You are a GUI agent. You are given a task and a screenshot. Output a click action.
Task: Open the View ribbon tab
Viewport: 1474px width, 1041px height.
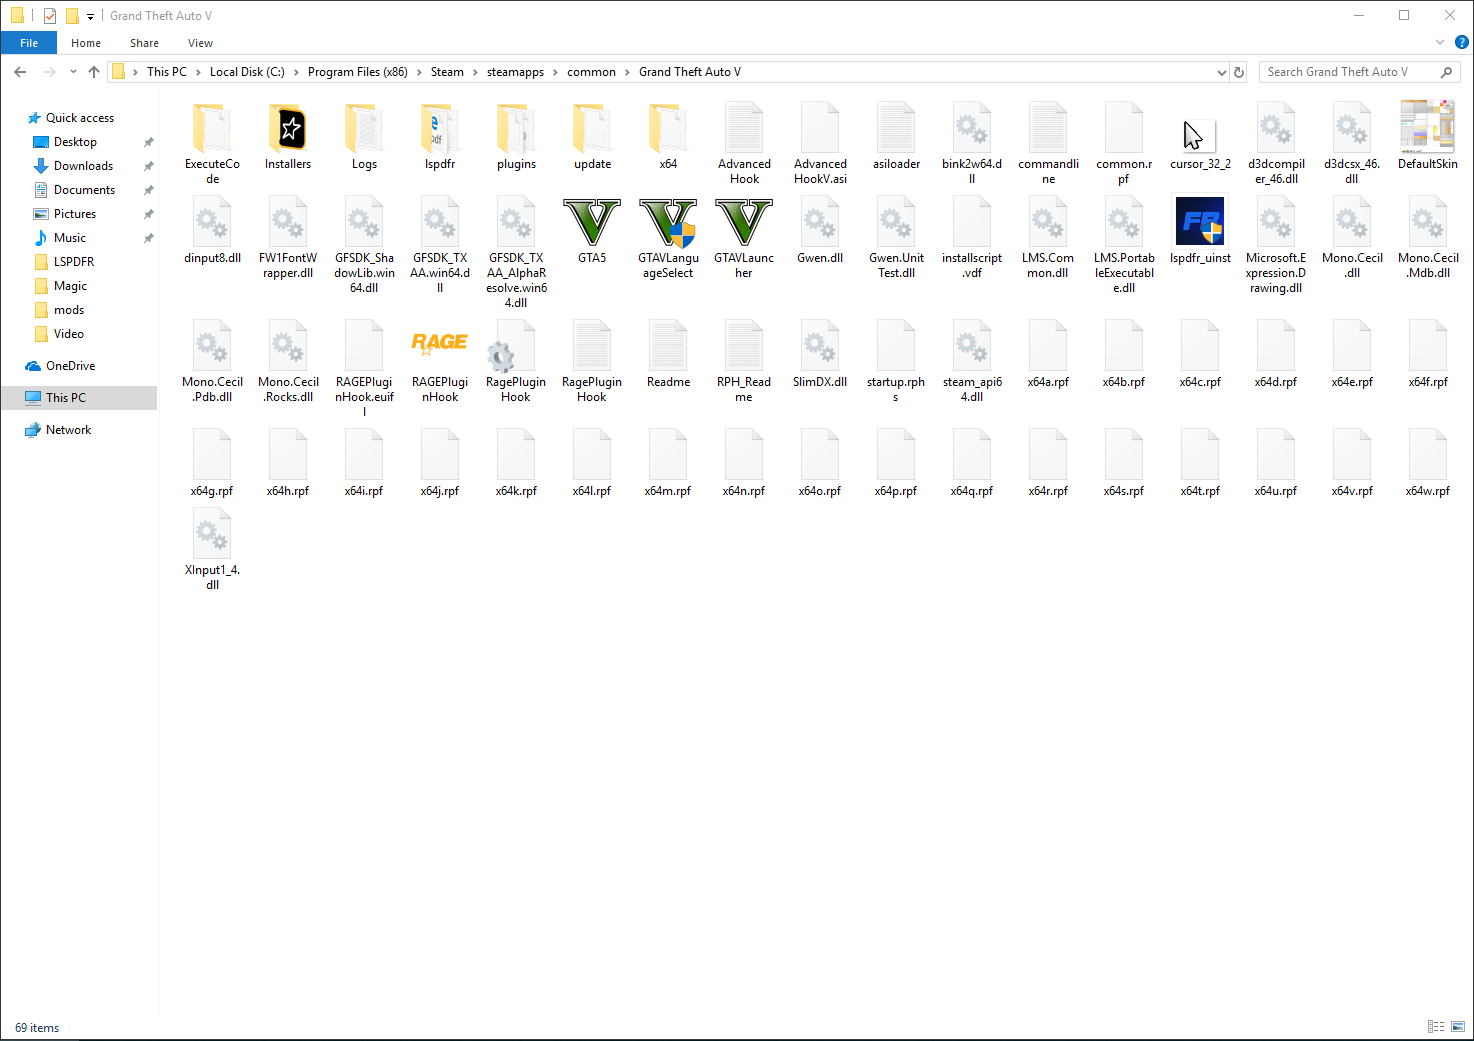pyautogui.click(x=200, y=43)
